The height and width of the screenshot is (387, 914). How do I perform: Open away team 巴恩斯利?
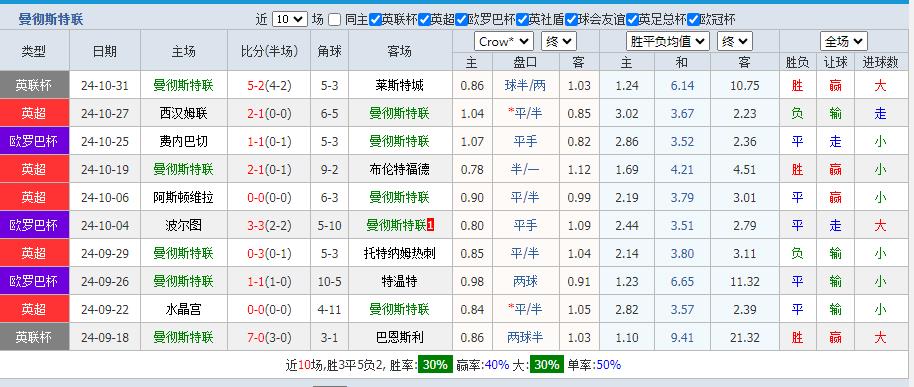pyautogui.click(x=400, y=337)
